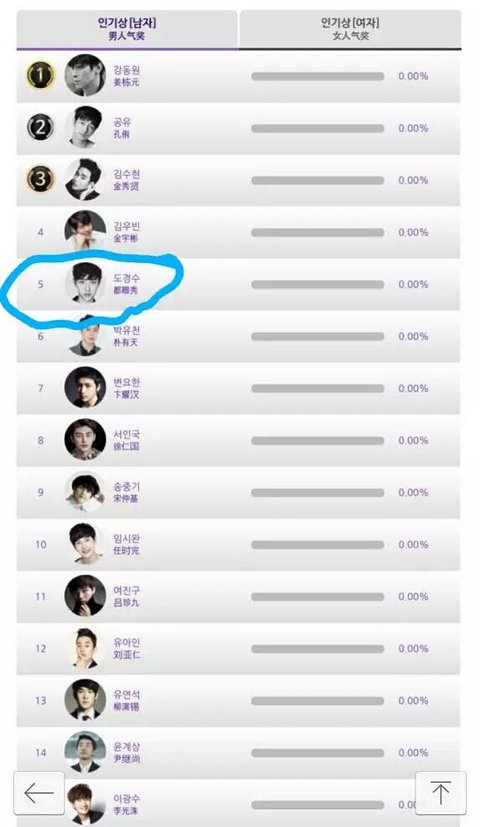
Task: Click the black rank 2 medal icon
Action: 41,128
